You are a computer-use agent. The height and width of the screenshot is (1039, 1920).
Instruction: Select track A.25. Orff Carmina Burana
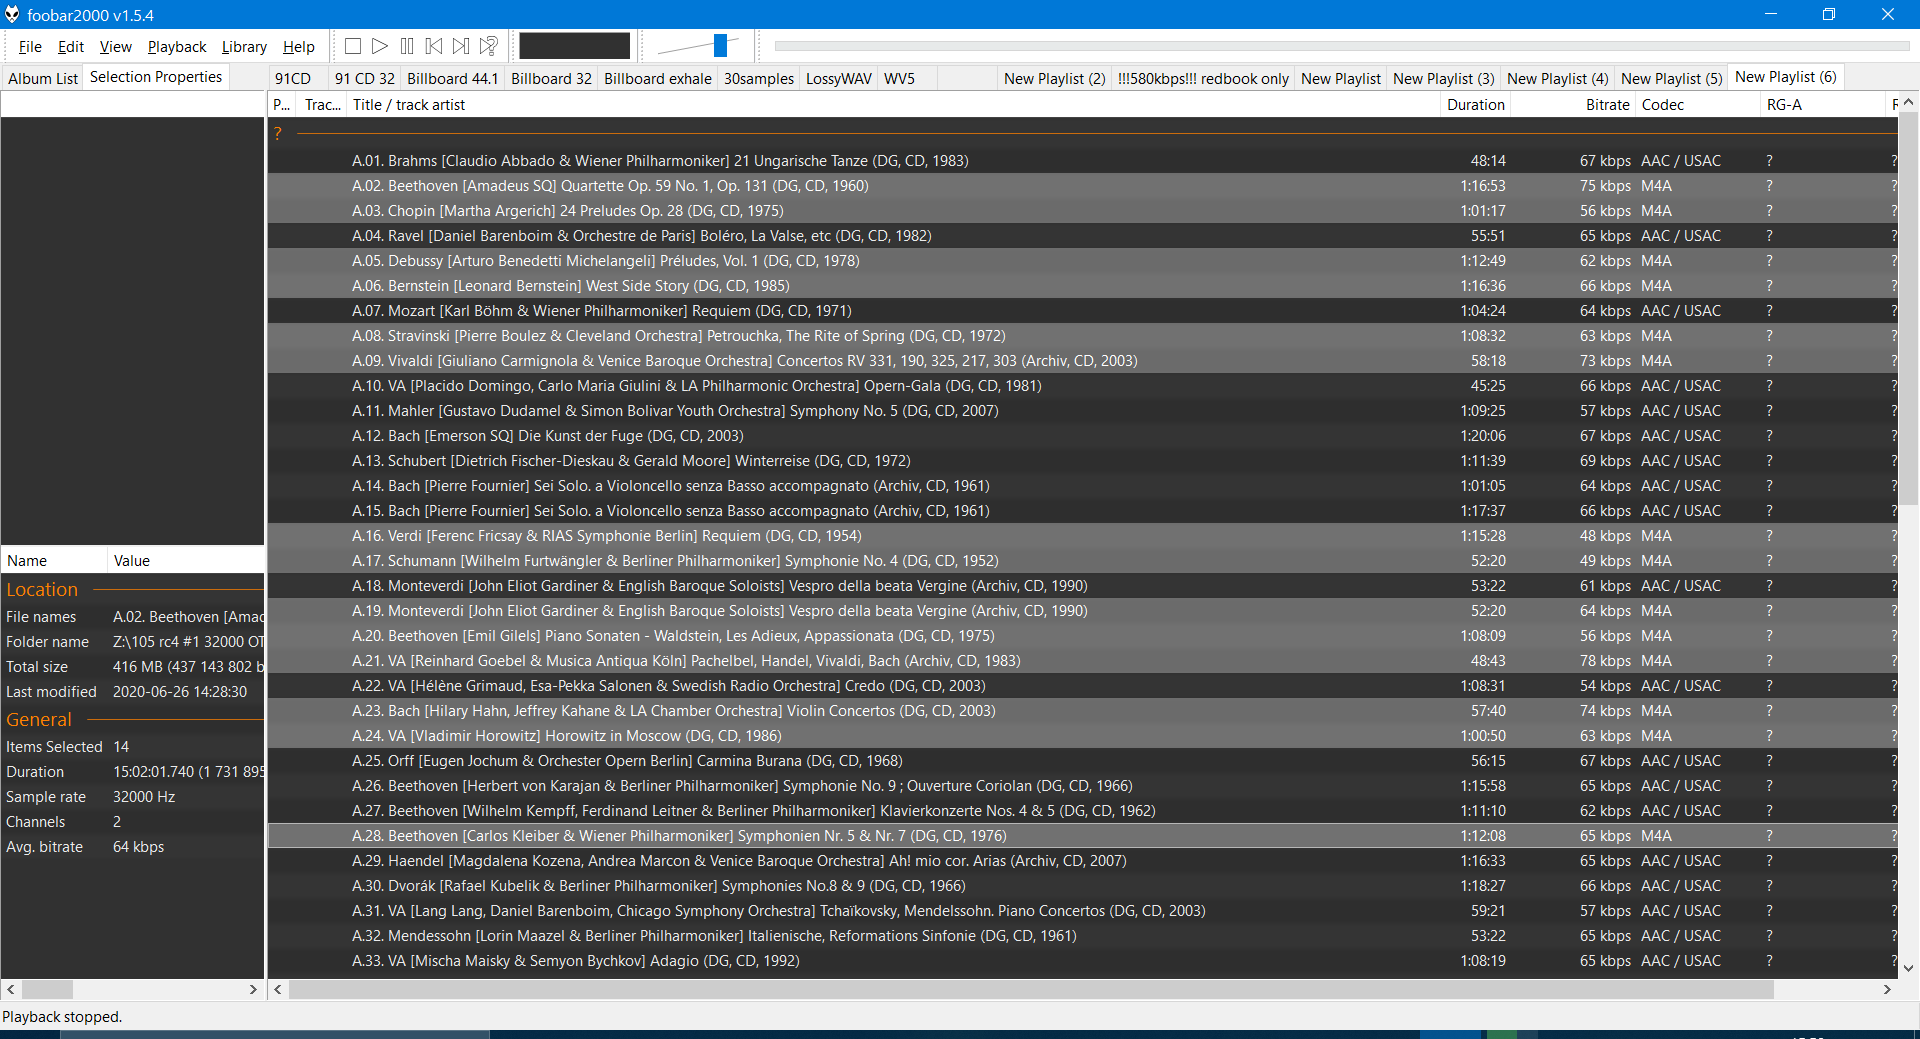point(1082,761)
